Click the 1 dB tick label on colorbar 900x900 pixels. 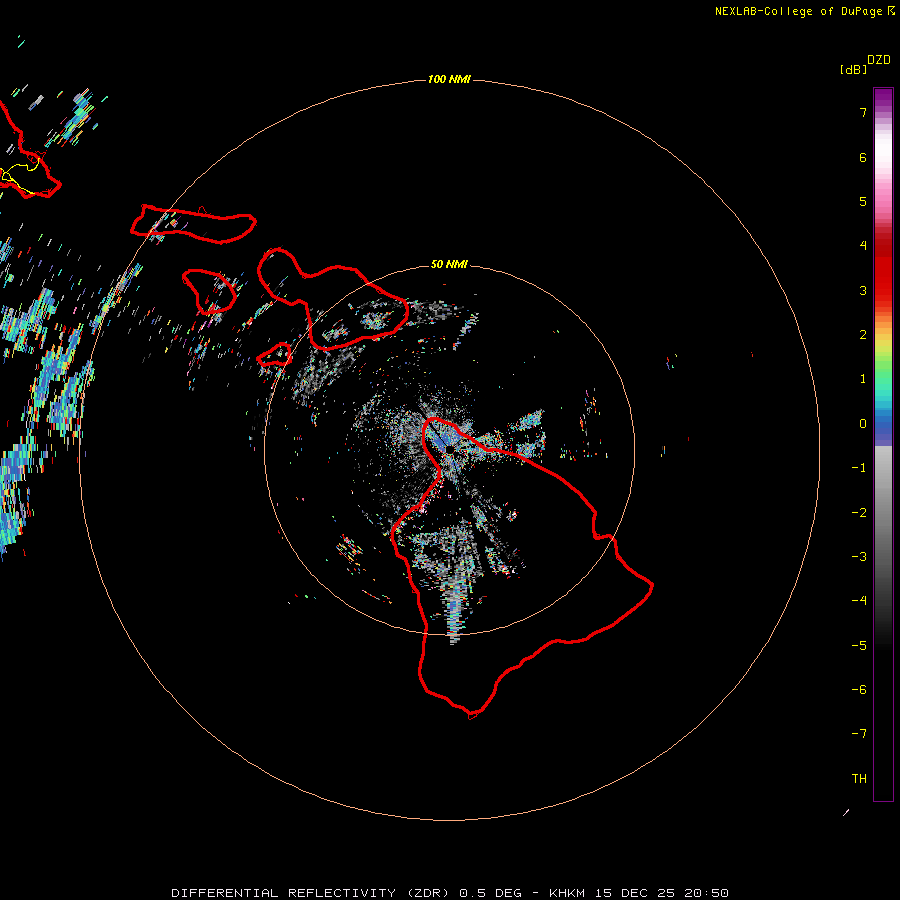(863, 379)
